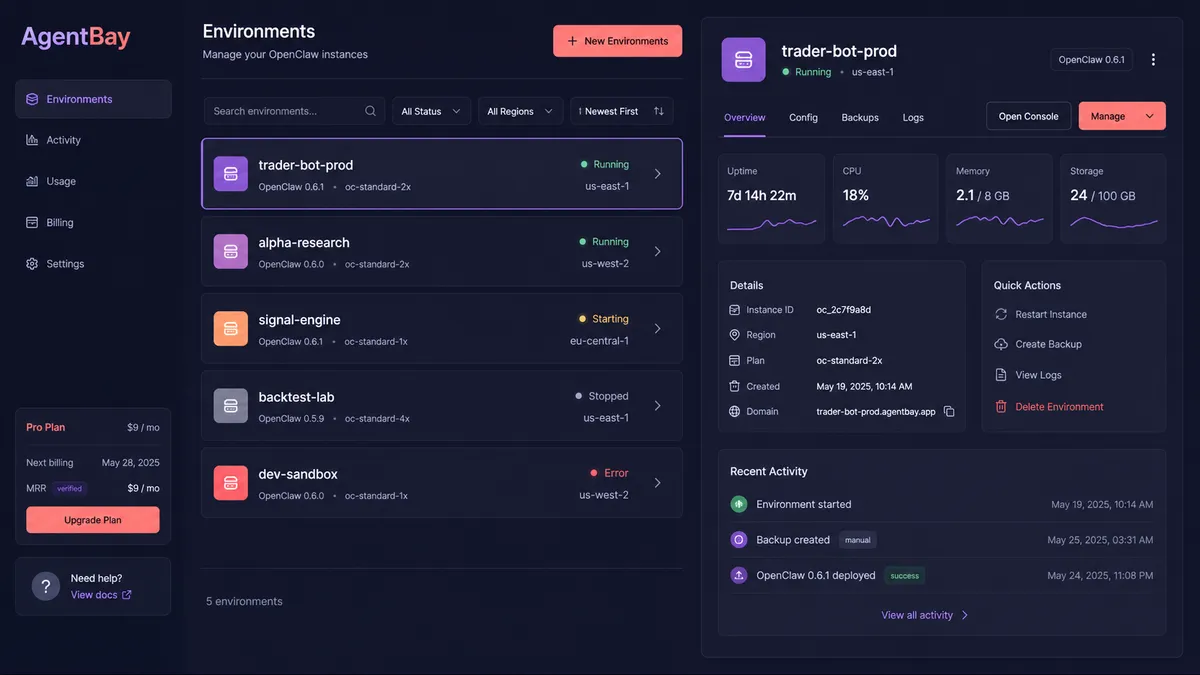Expand alpha-research row chevron
Viewport: 1200px width, 675px height.
pos(657,251)
